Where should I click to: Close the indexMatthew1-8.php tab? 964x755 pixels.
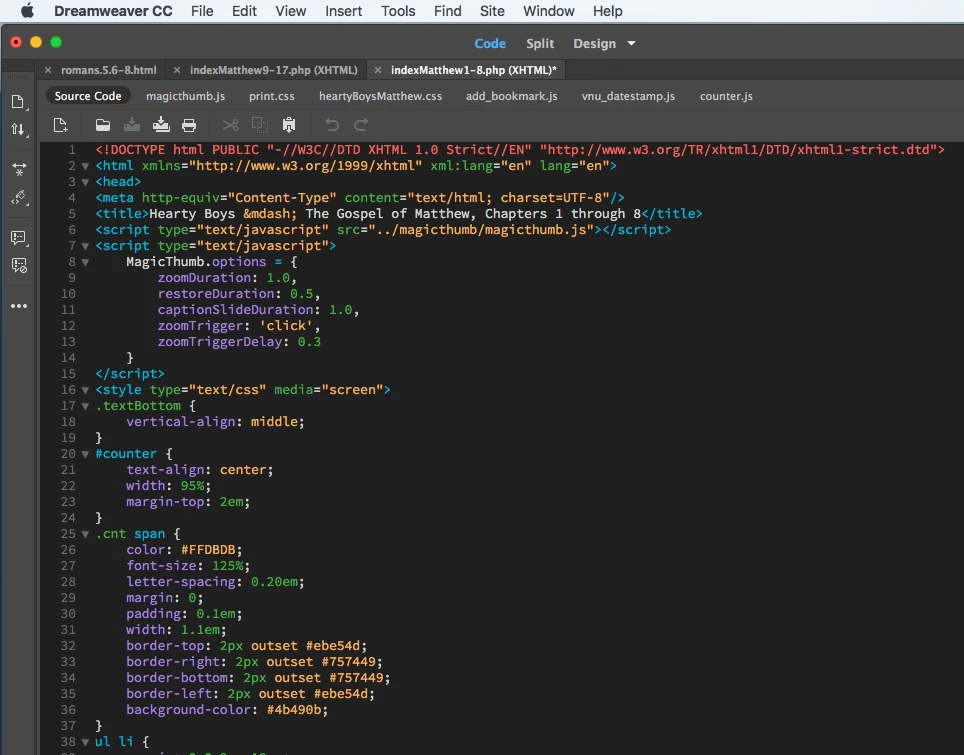point(377,70)
